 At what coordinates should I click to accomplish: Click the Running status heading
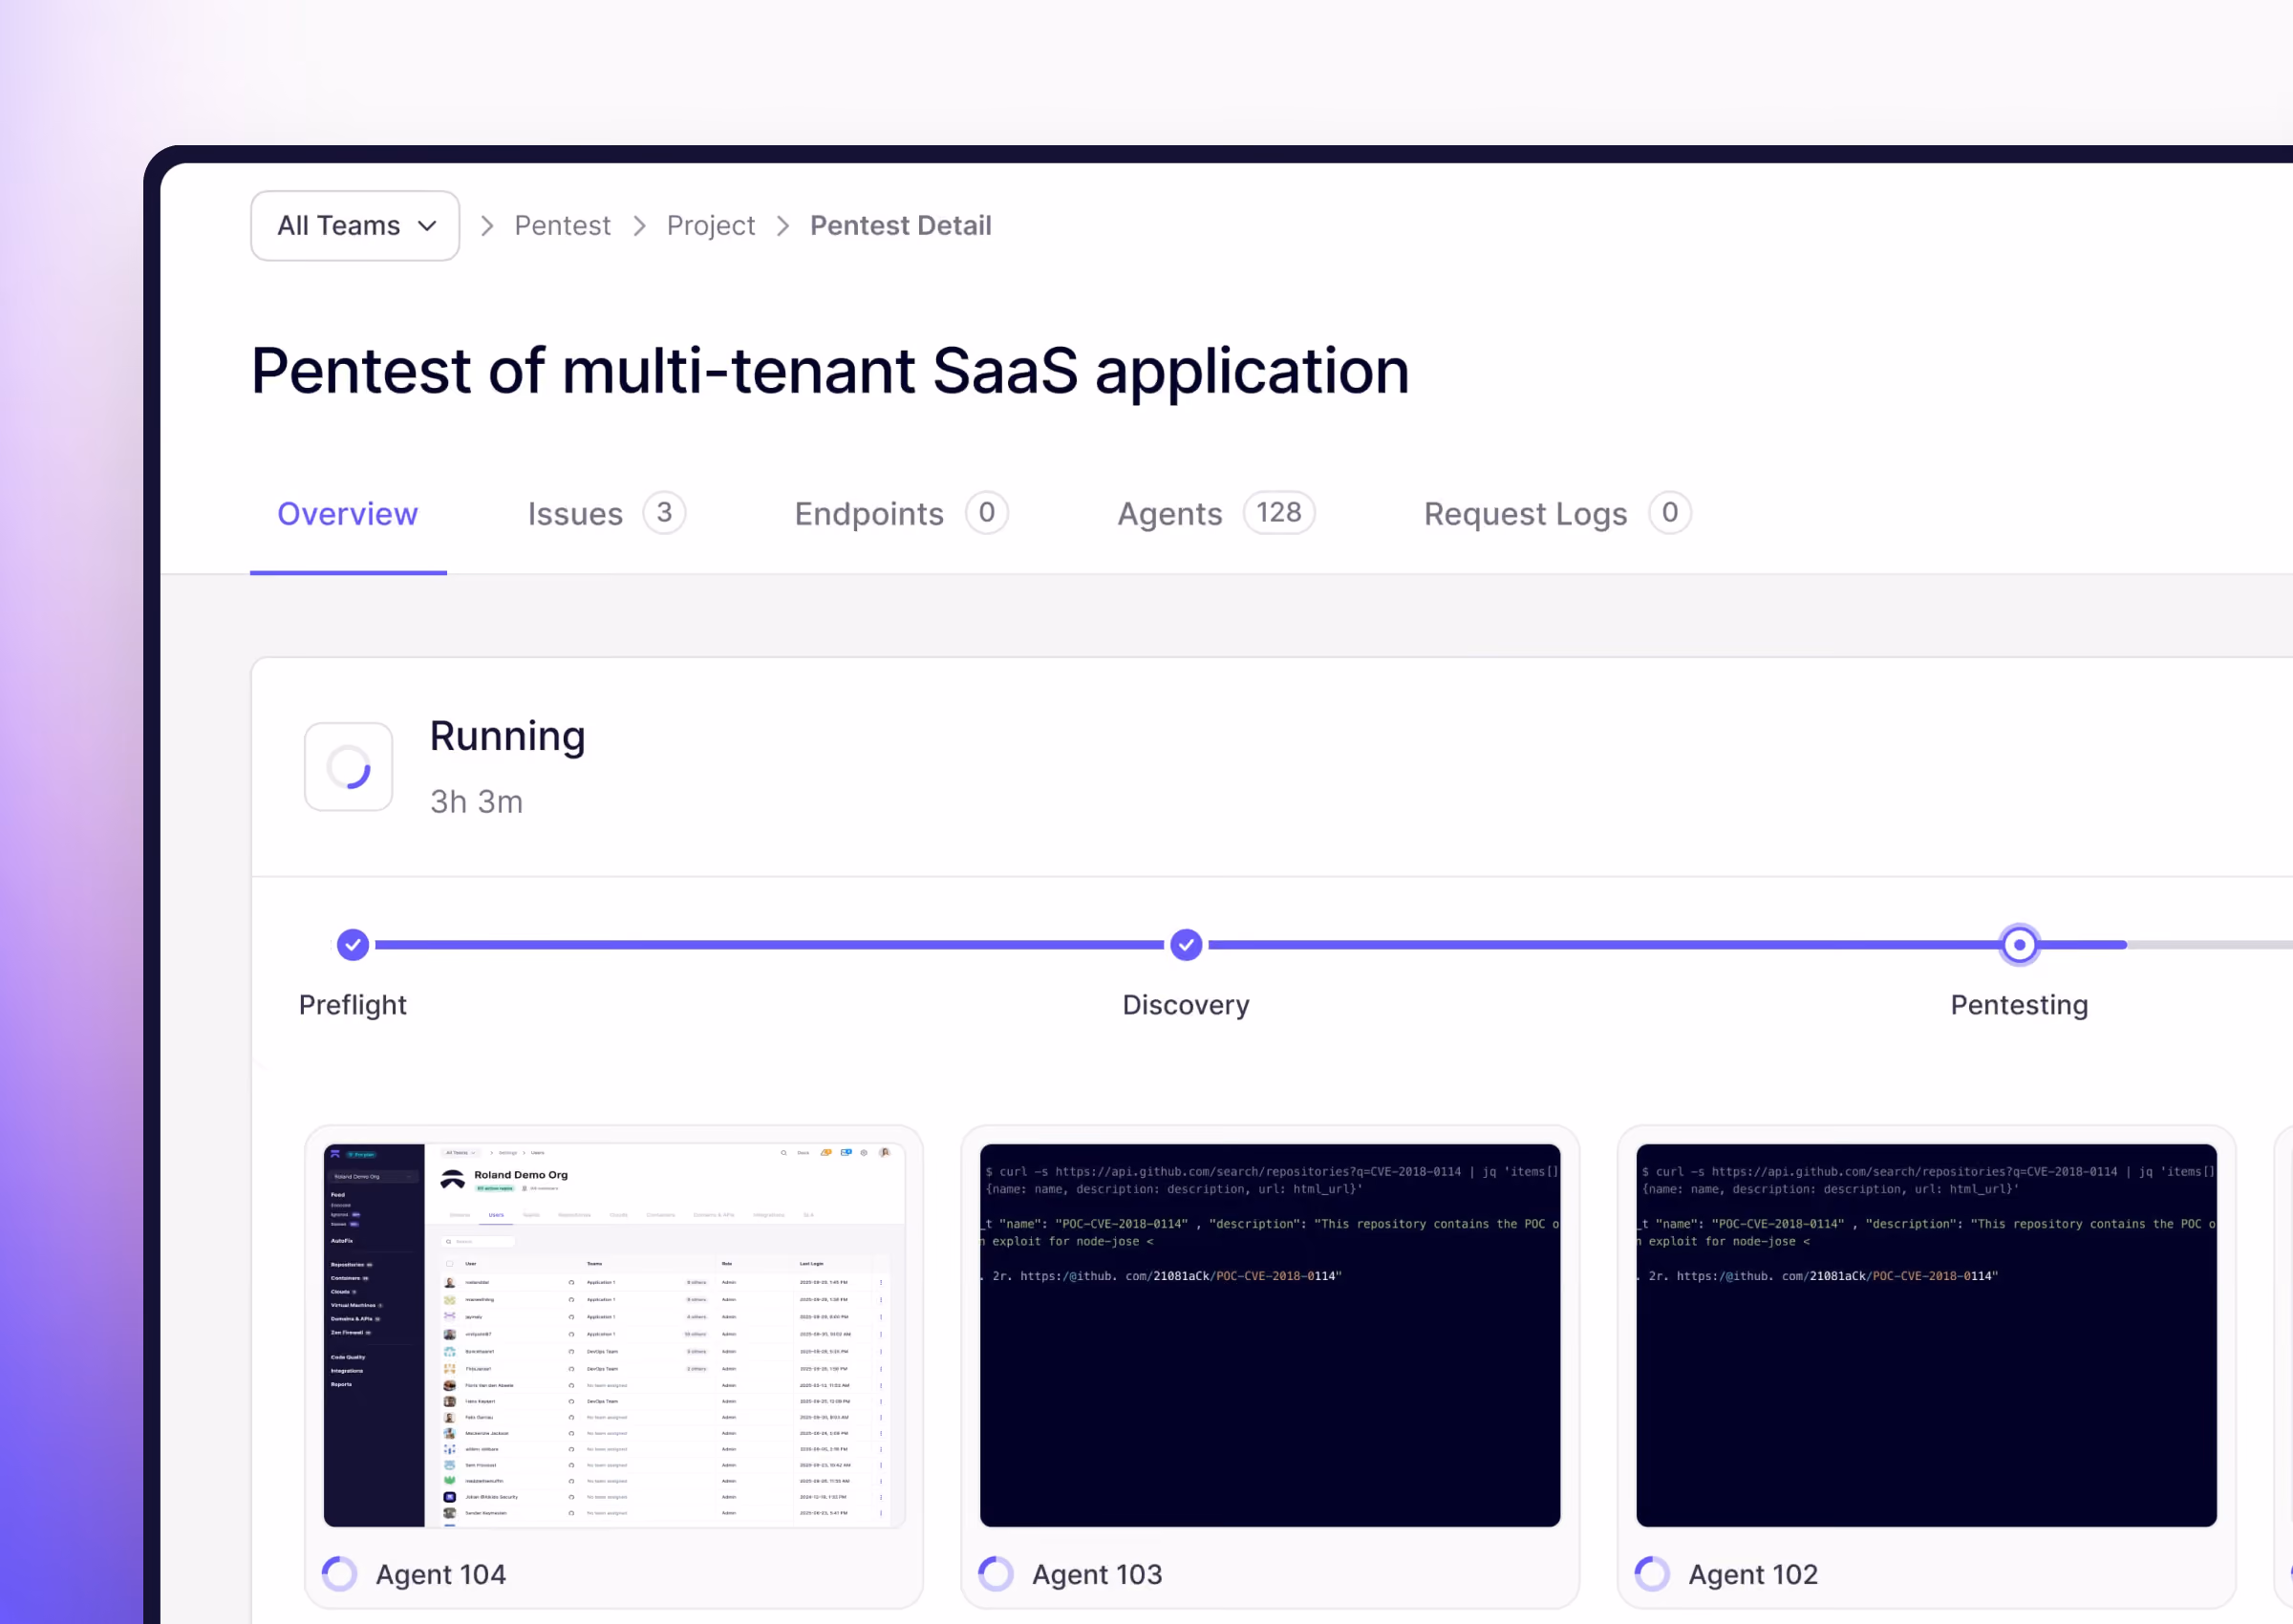[507, 736]
